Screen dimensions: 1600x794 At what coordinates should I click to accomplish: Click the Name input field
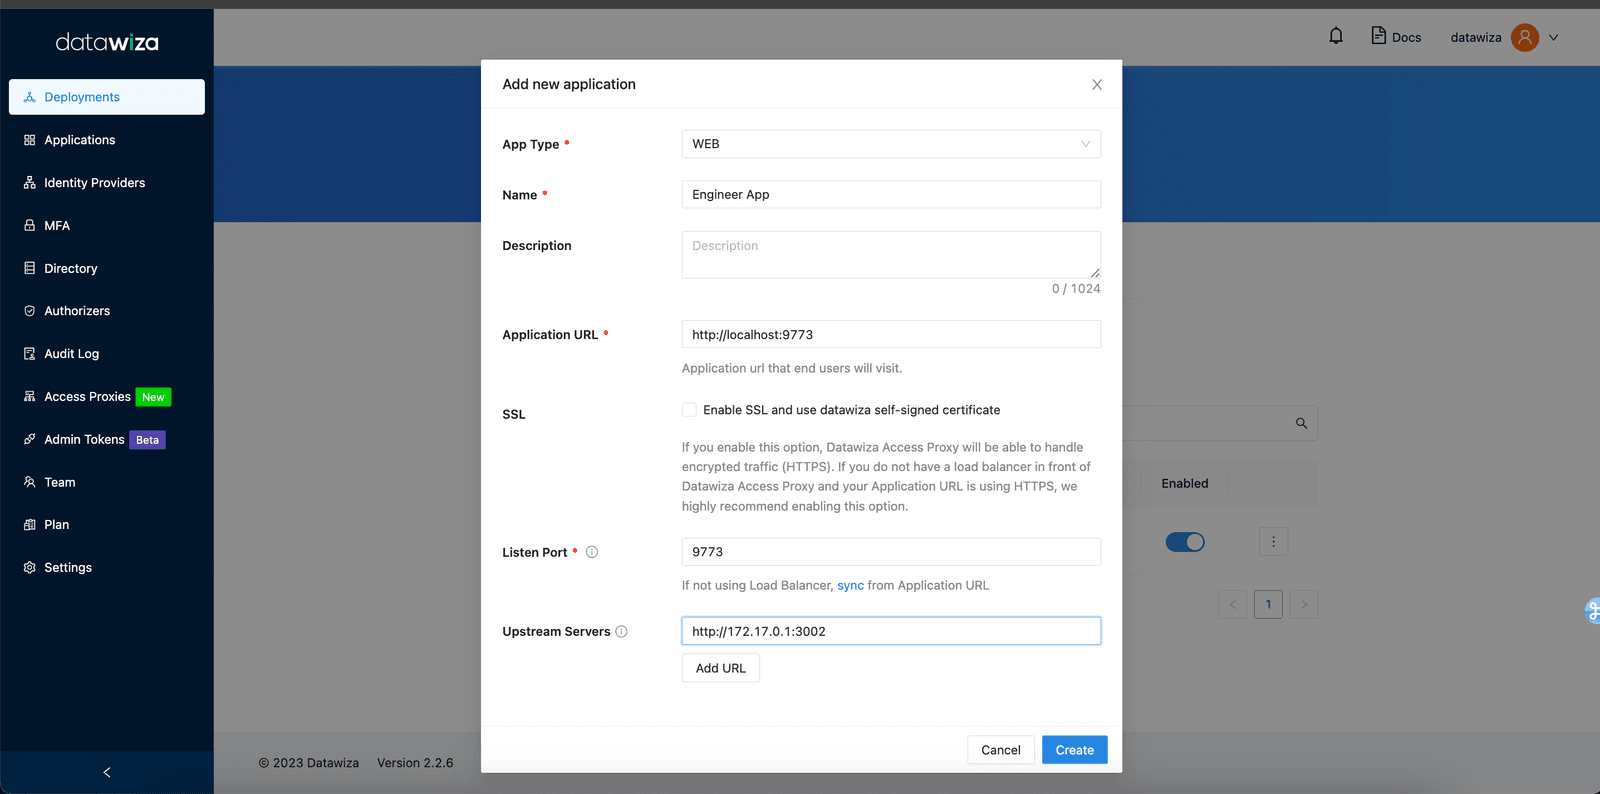[891, 194]
